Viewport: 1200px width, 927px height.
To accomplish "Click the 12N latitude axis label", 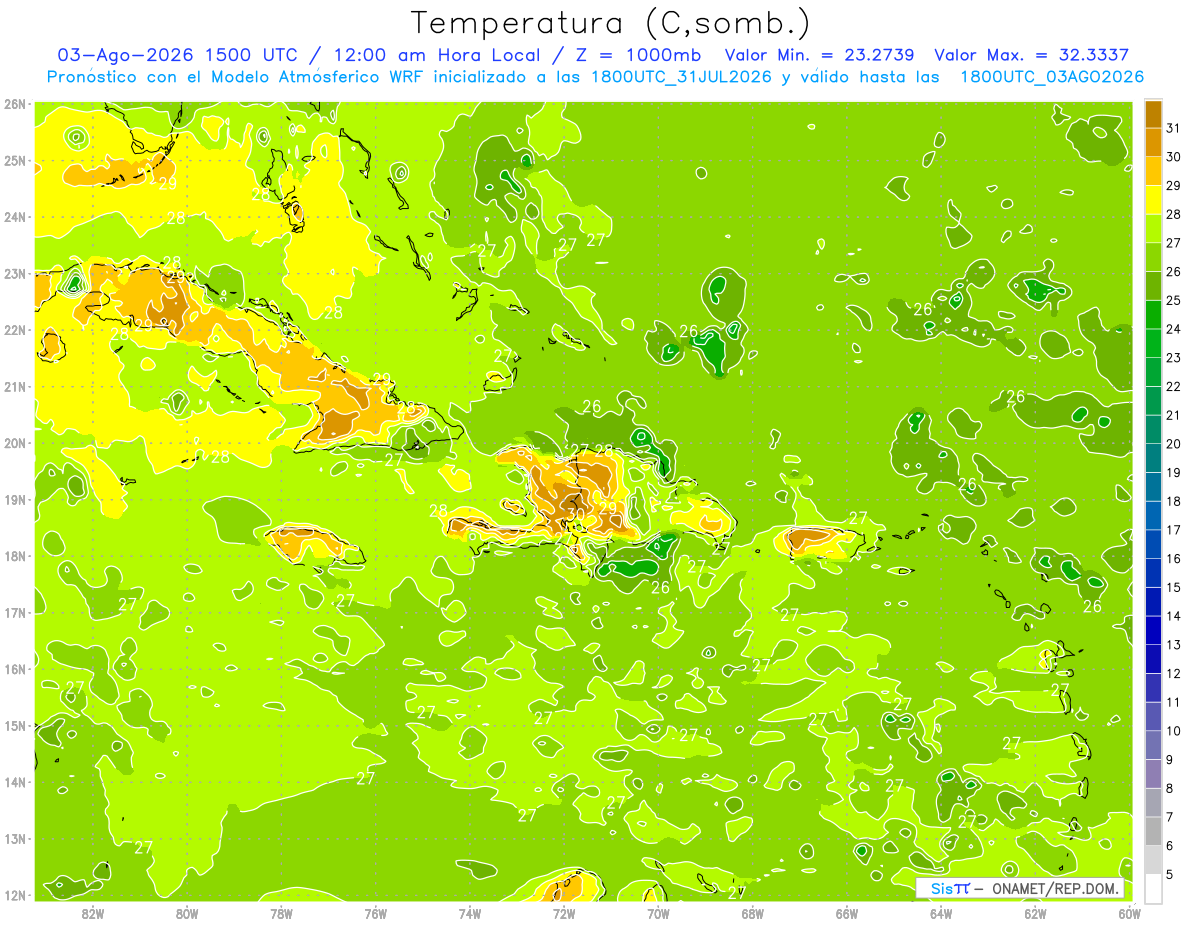I will [x=14, y=895].
